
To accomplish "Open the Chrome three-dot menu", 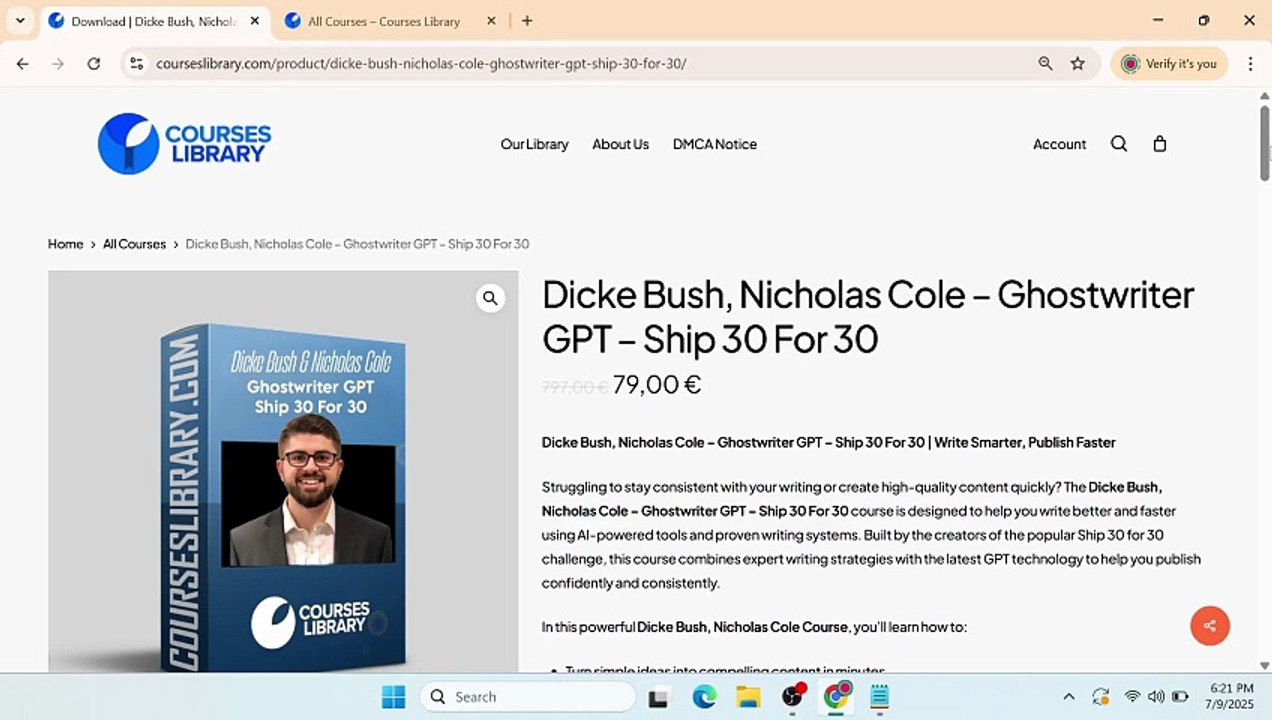I will click(x=1250, y=63).
